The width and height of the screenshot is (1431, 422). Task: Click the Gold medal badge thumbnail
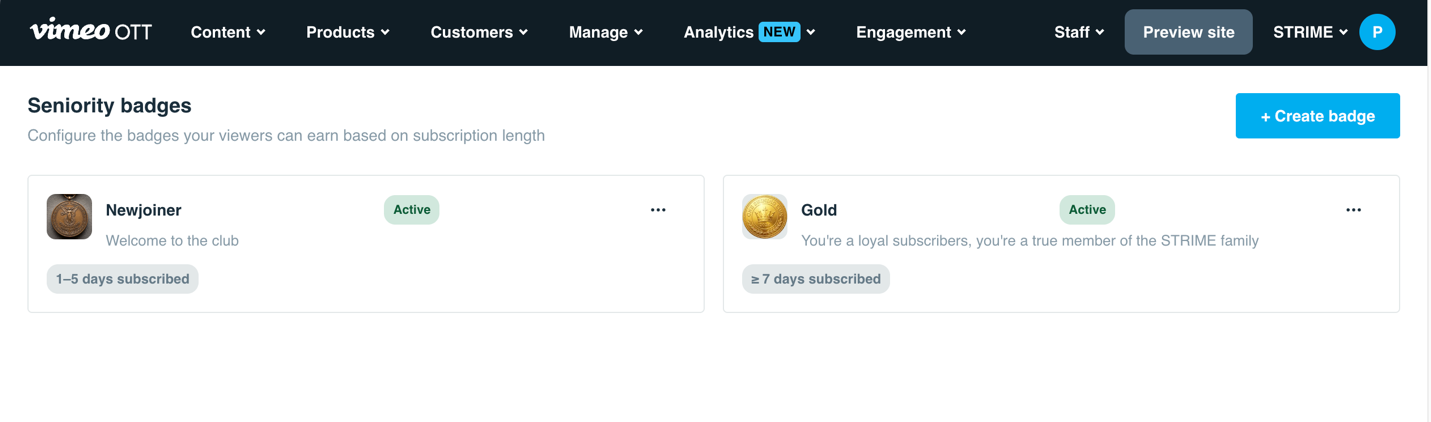(x=765, y=217)
